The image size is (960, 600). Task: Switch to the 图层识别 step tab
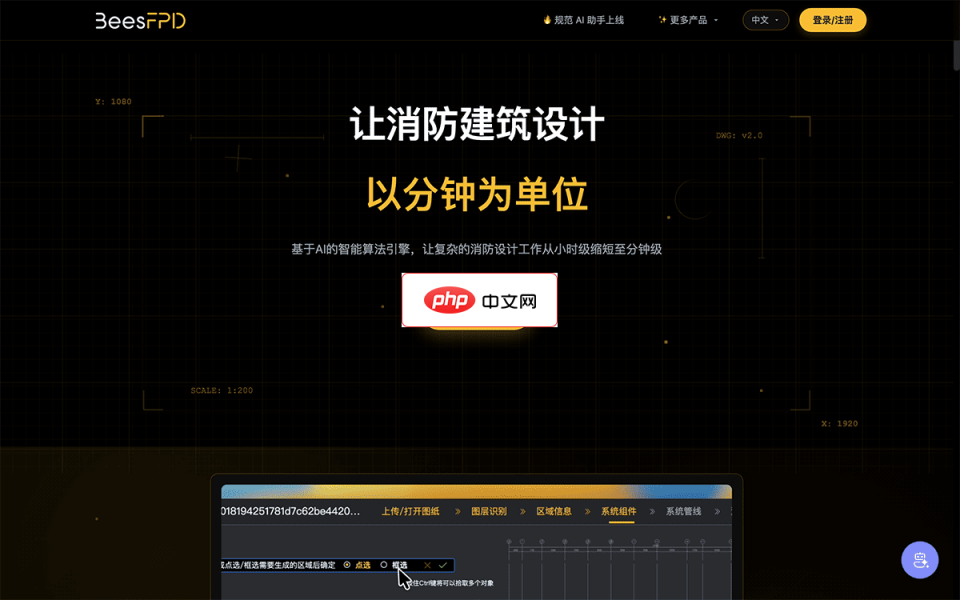(x=489, y=511)
